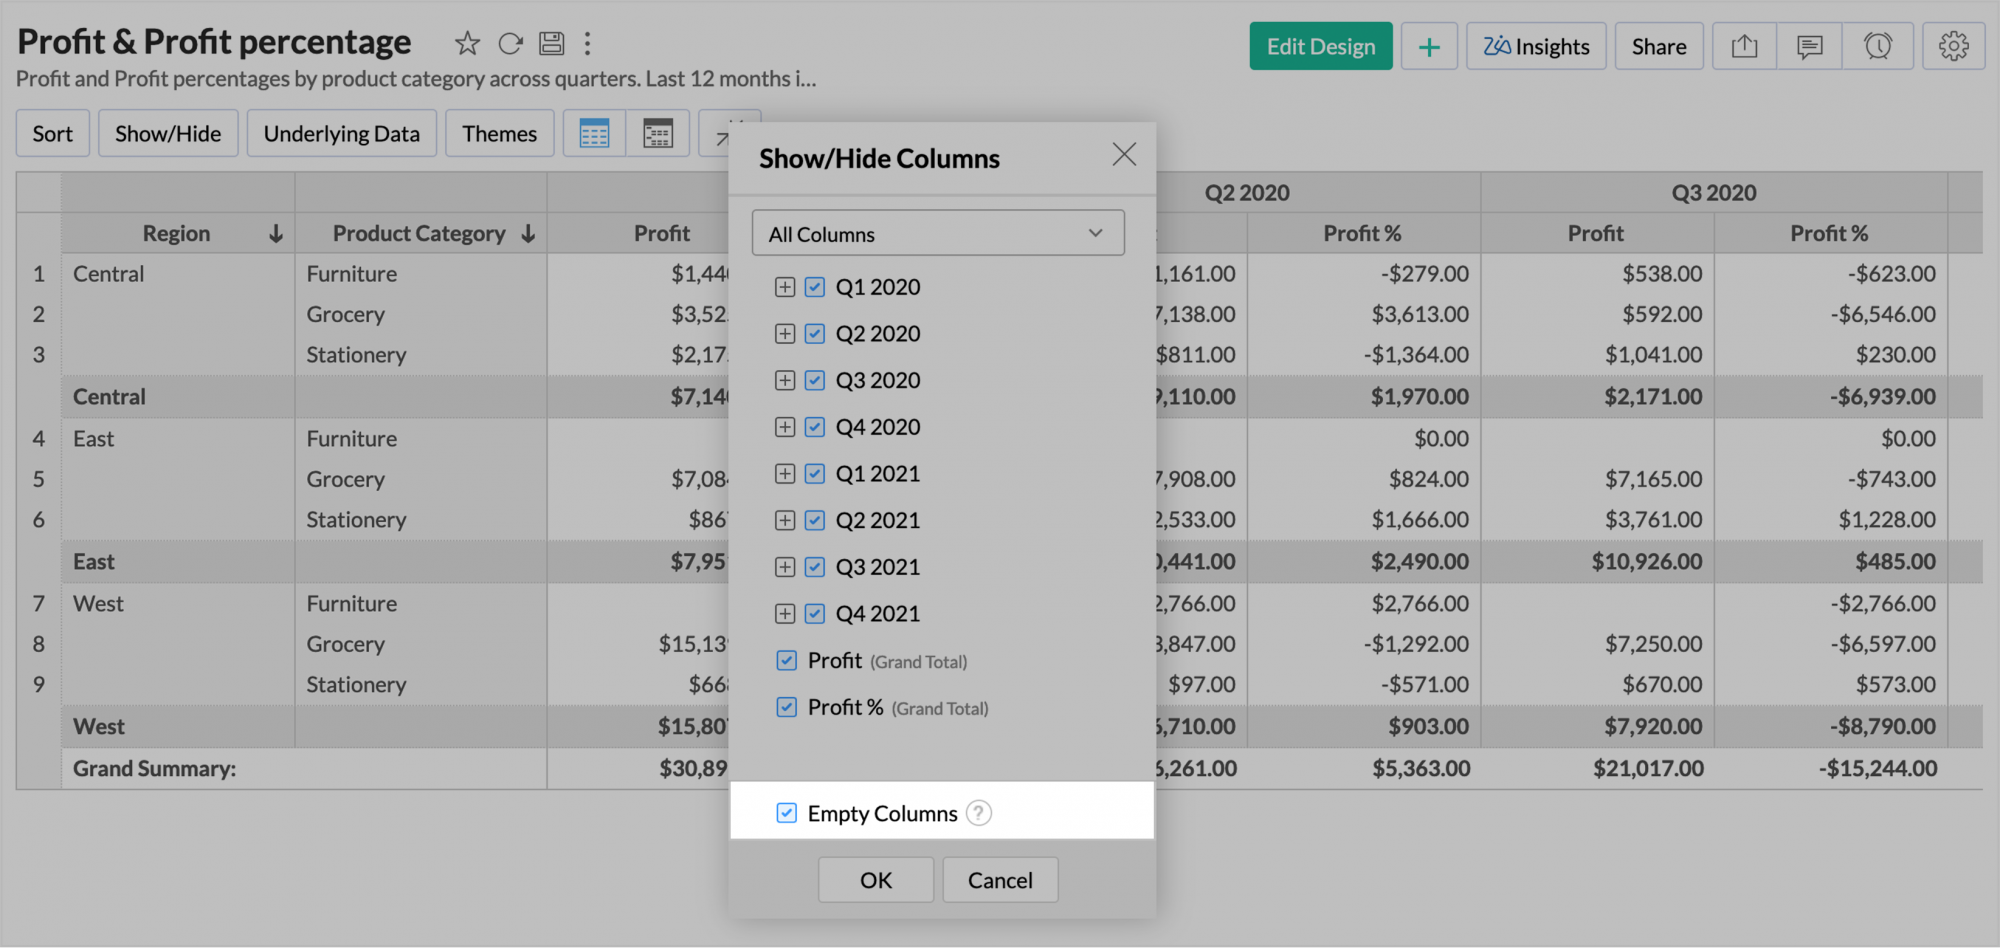The width and height of the screenshot is (2000, 948).
Task: Refresh the report data
Action: coord(510,44)
